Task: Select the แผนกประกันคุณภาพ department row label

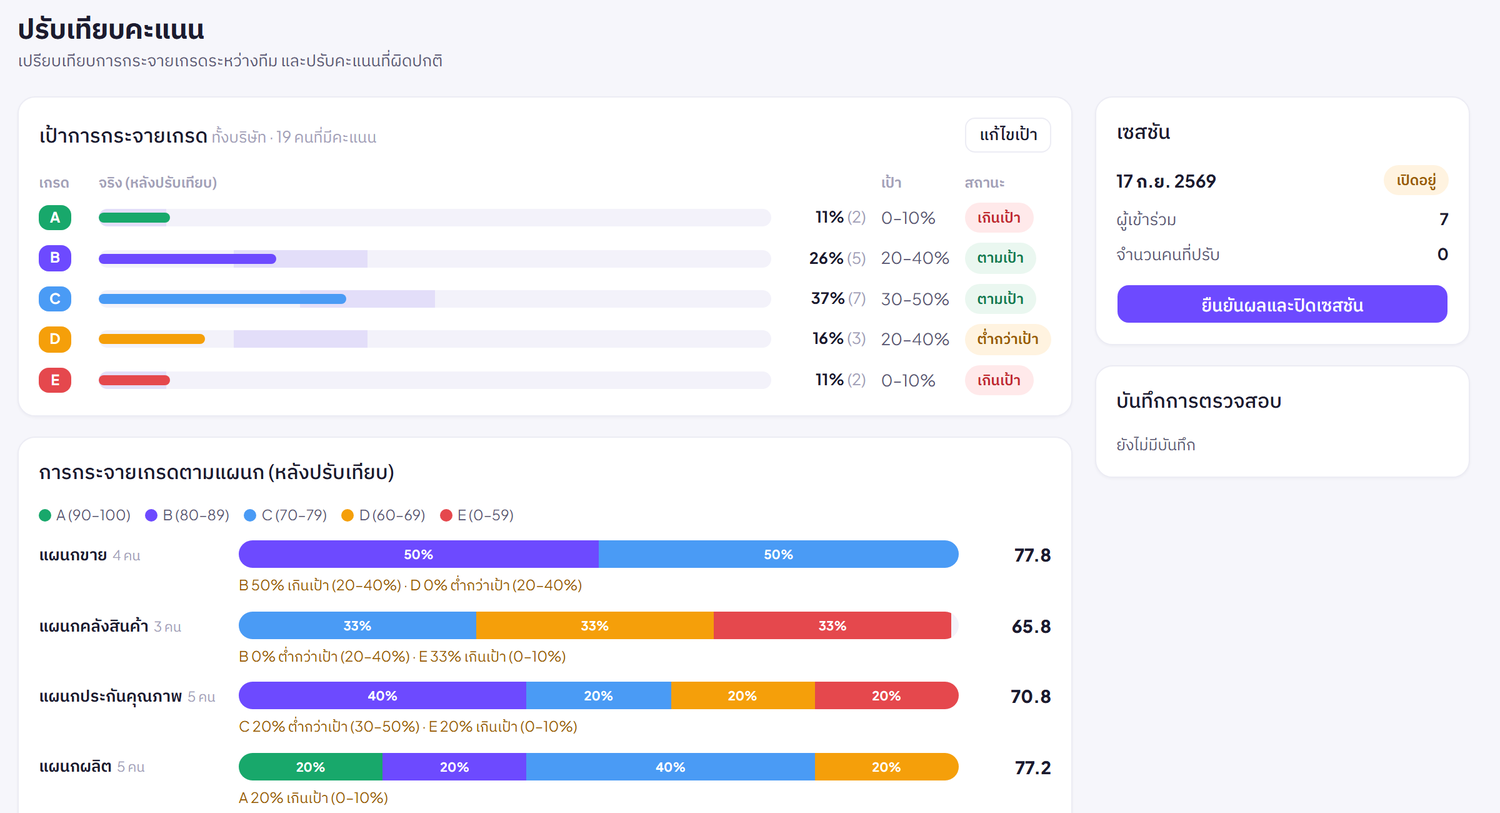Action: tap(110, 696)
